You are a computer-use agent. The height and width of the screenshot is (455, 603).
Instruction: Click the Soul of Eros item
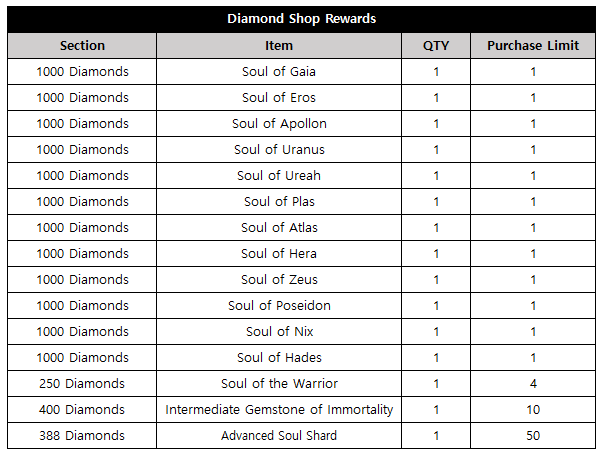(279, 98)
